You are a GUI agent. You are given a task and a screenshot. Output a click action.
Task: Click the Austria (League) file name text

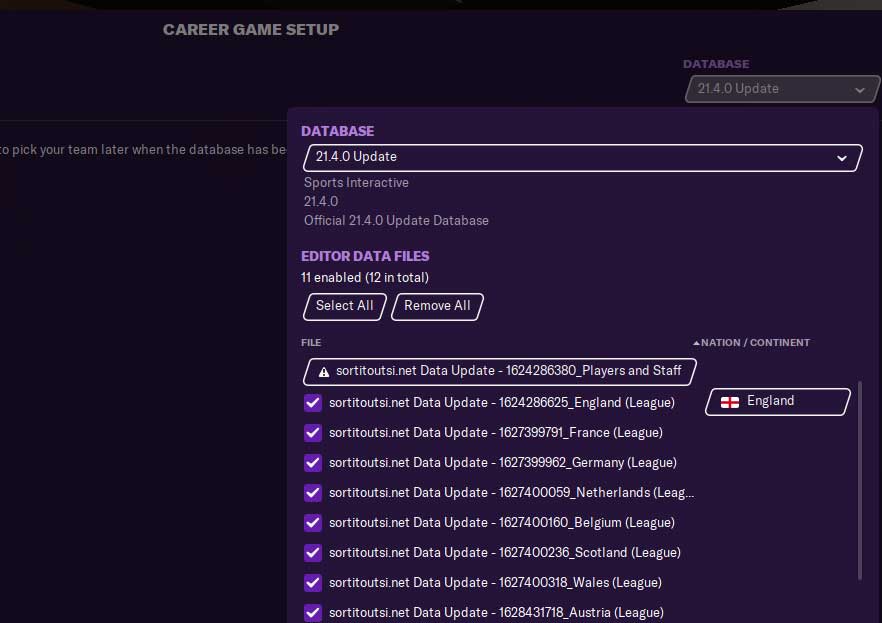coord(496,613)
